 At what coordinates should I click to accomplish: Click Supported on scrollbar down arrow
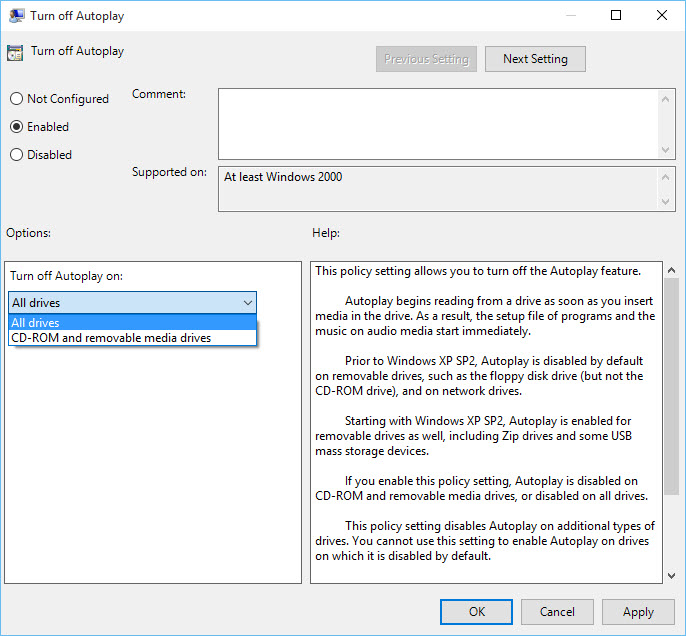(667, 202)
